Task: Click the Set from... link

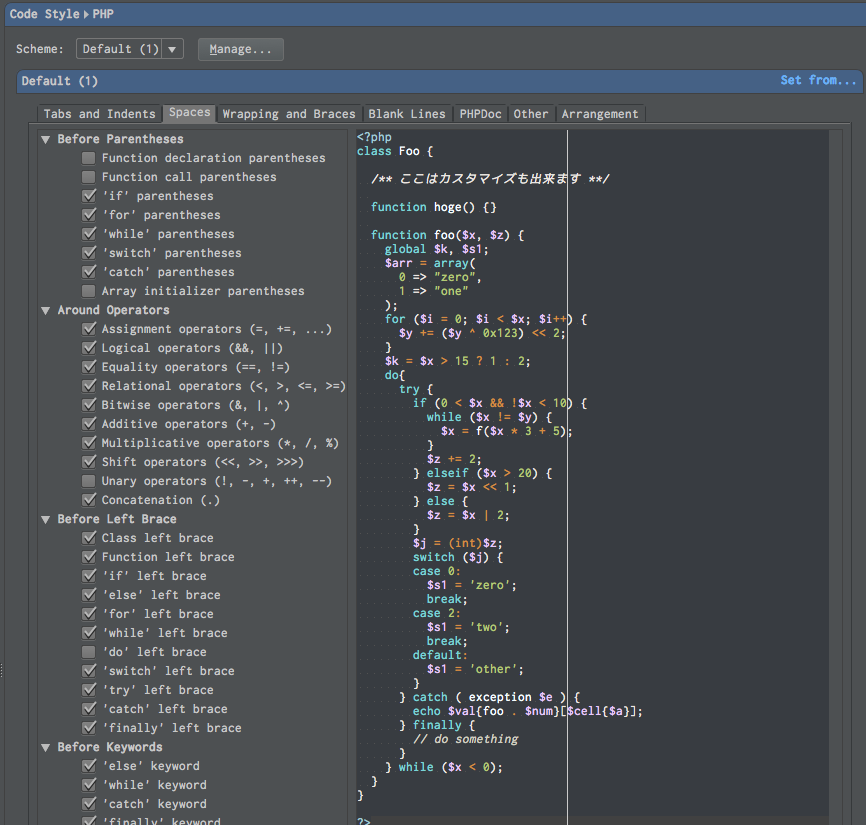Action: tap(819, 80)
